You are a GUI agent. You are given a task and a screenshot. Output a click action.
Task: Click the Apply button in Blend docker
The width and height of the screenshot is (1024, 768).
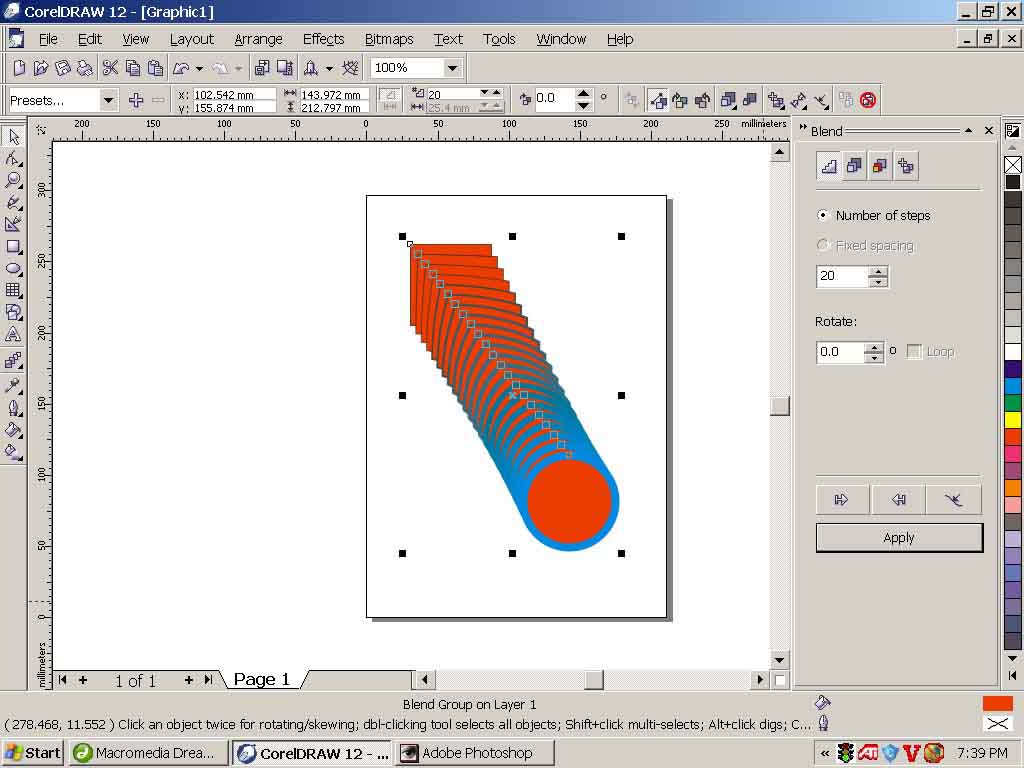click(899, 537)
